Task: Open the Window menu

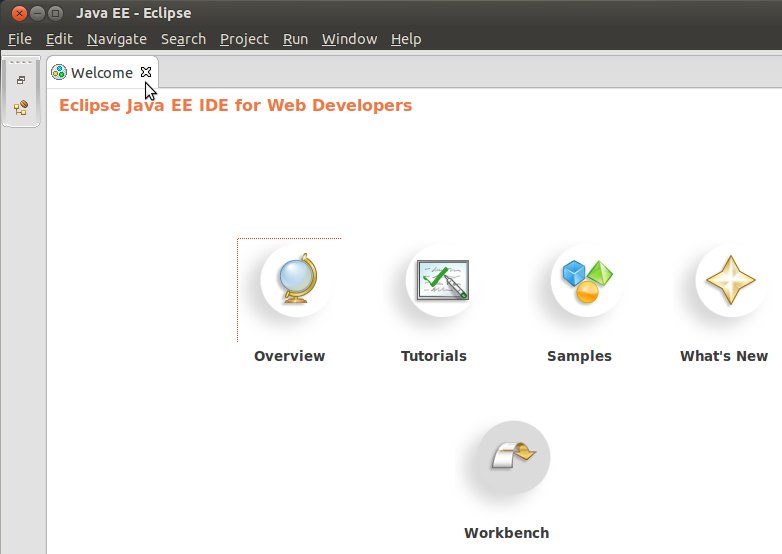Action: pos(349,39)
